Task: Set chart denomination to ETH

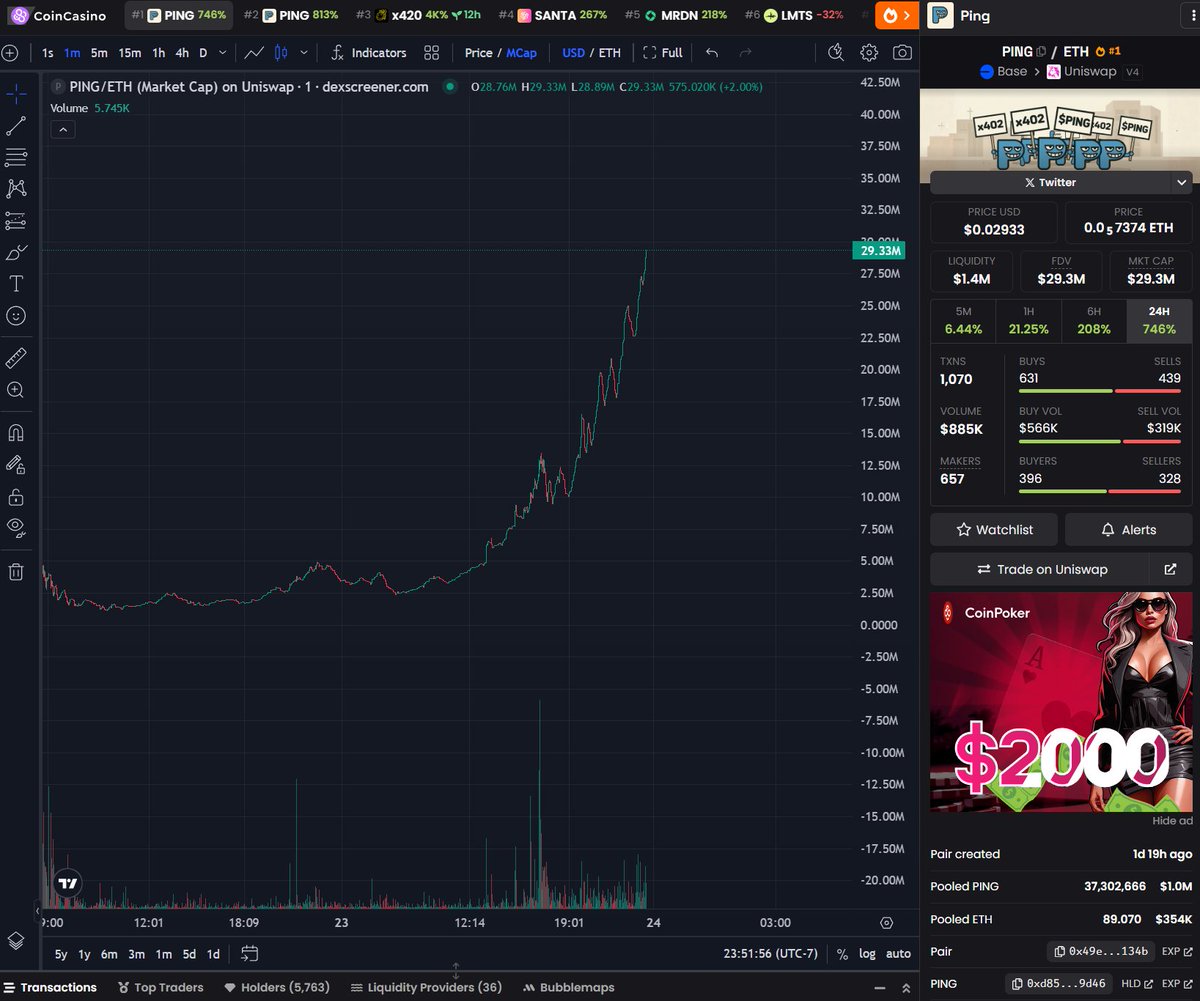Action: coord(610,52)
